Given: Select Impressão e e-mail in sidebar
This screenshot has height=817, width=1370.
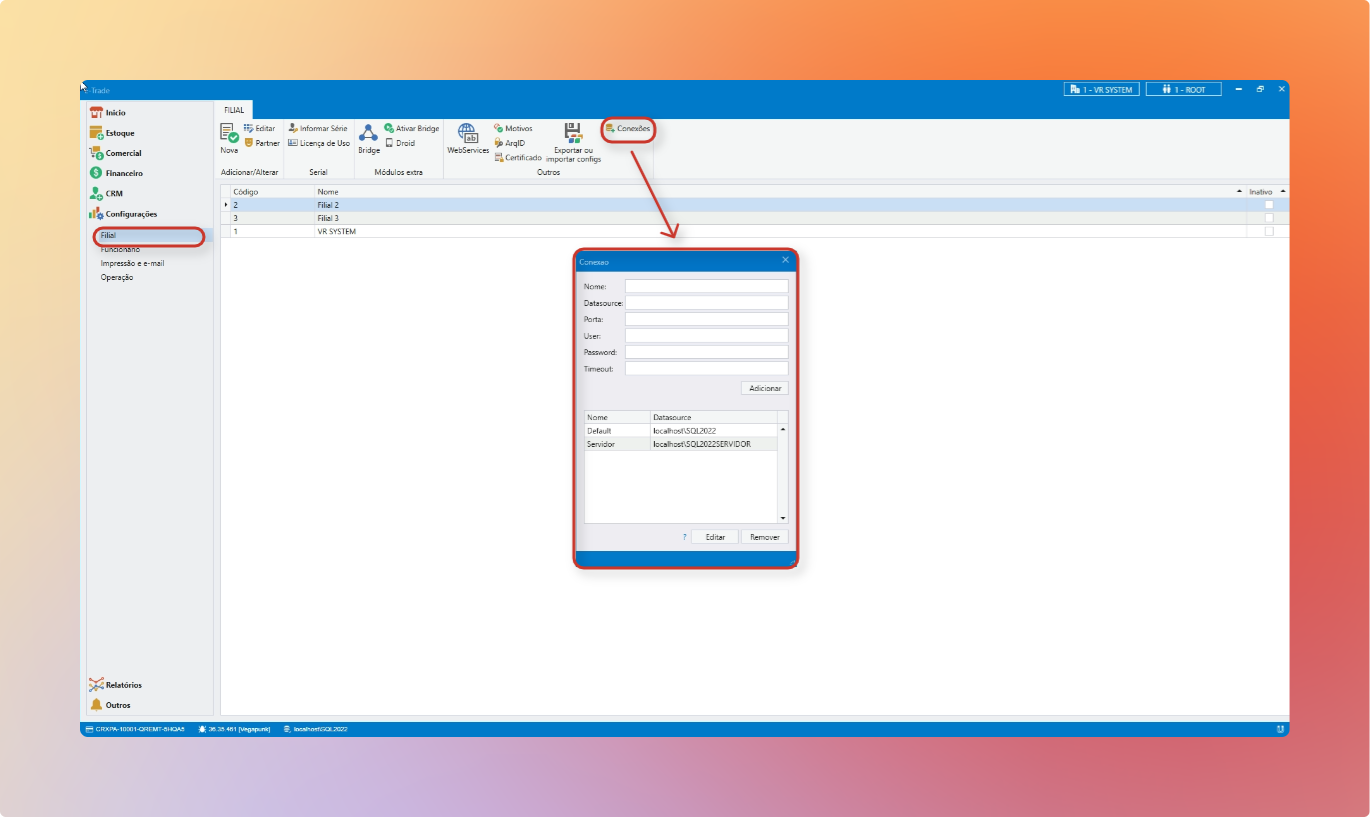Looking at the screenshot, I should [132, 264].
